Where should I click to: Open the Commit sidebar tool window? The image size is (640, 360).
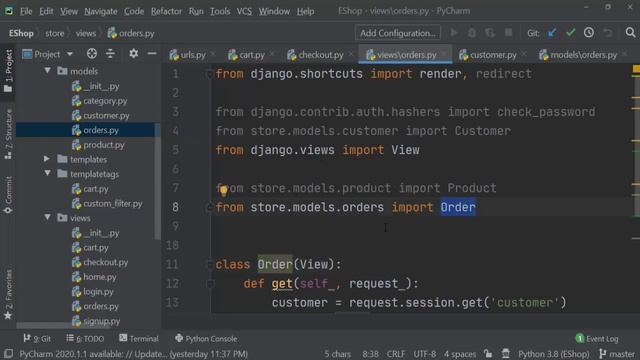click(8, 195)
